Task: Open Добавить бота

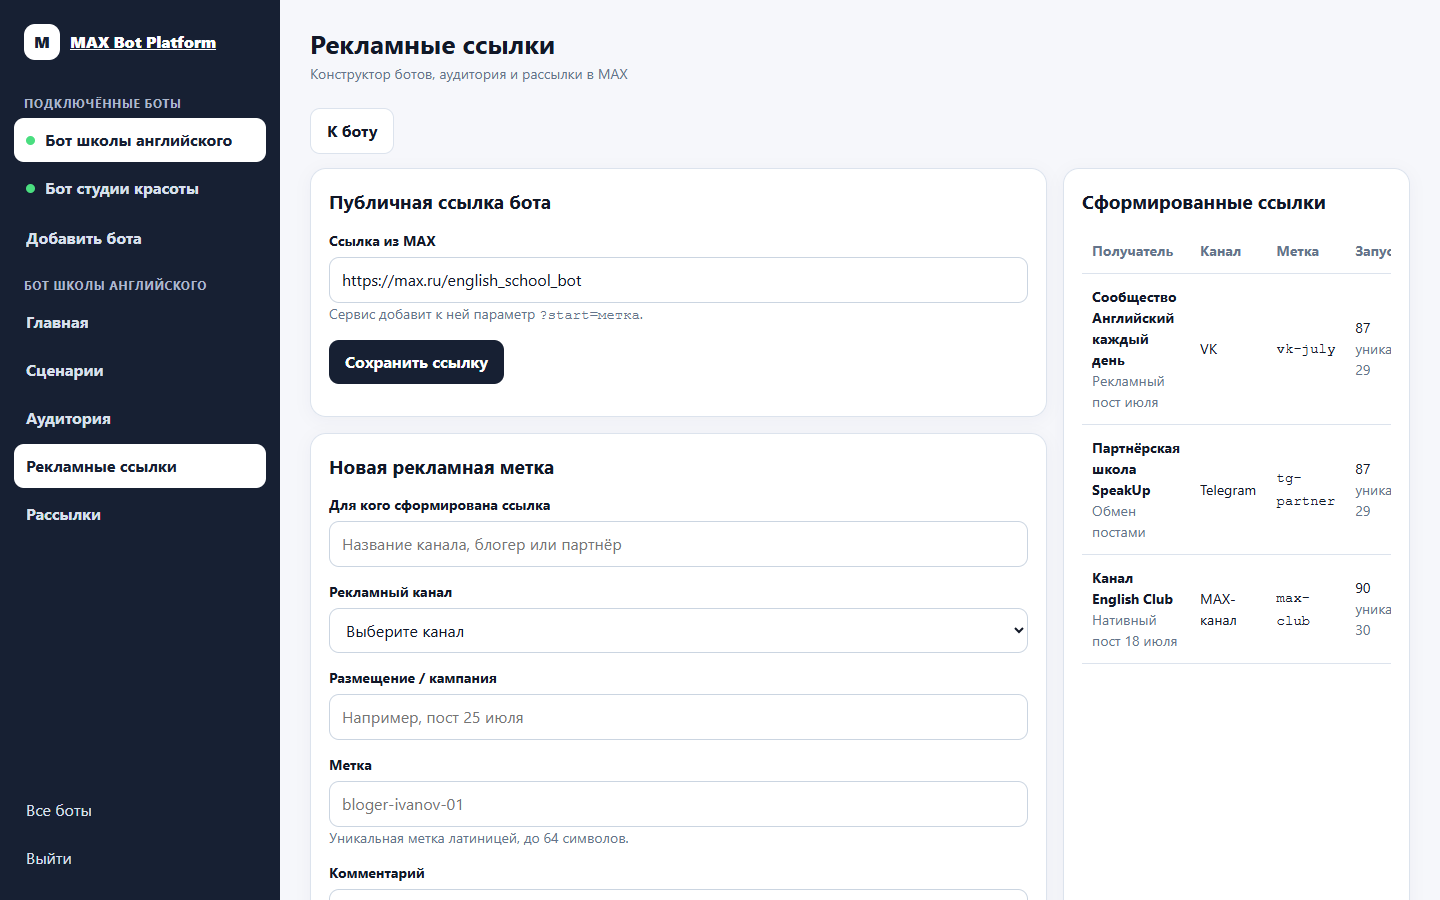Action: [140, 238]
